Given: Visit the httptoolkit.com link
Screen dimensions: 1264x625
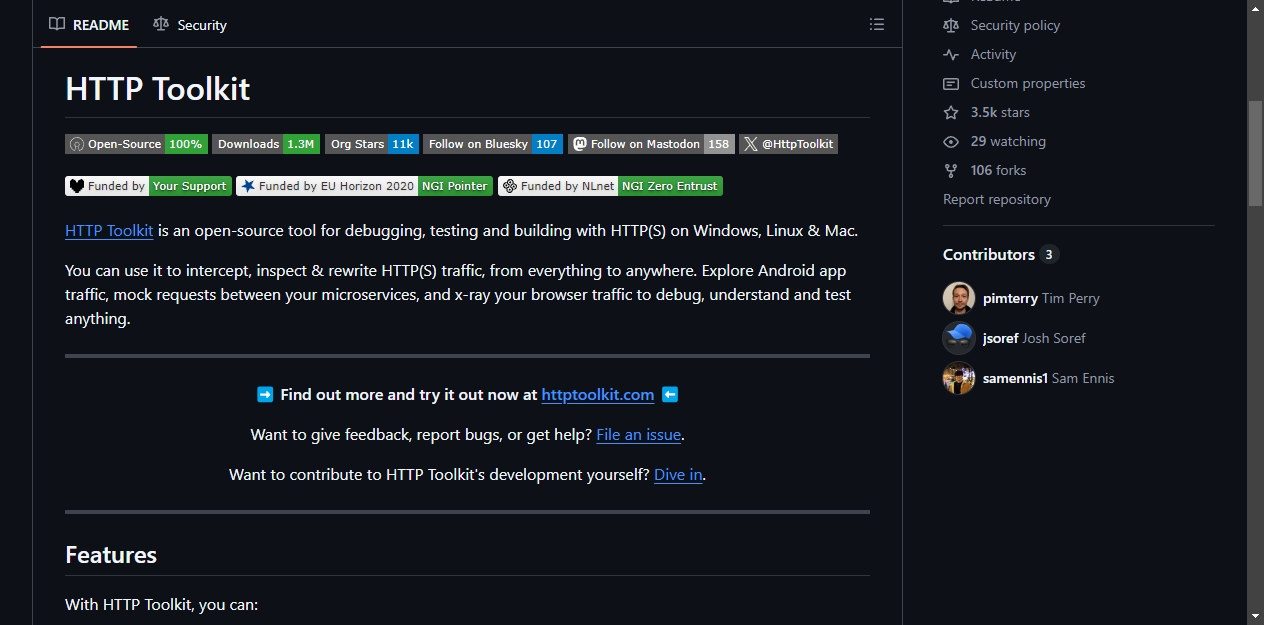Looking at the screenshot, I should (598, 395).
